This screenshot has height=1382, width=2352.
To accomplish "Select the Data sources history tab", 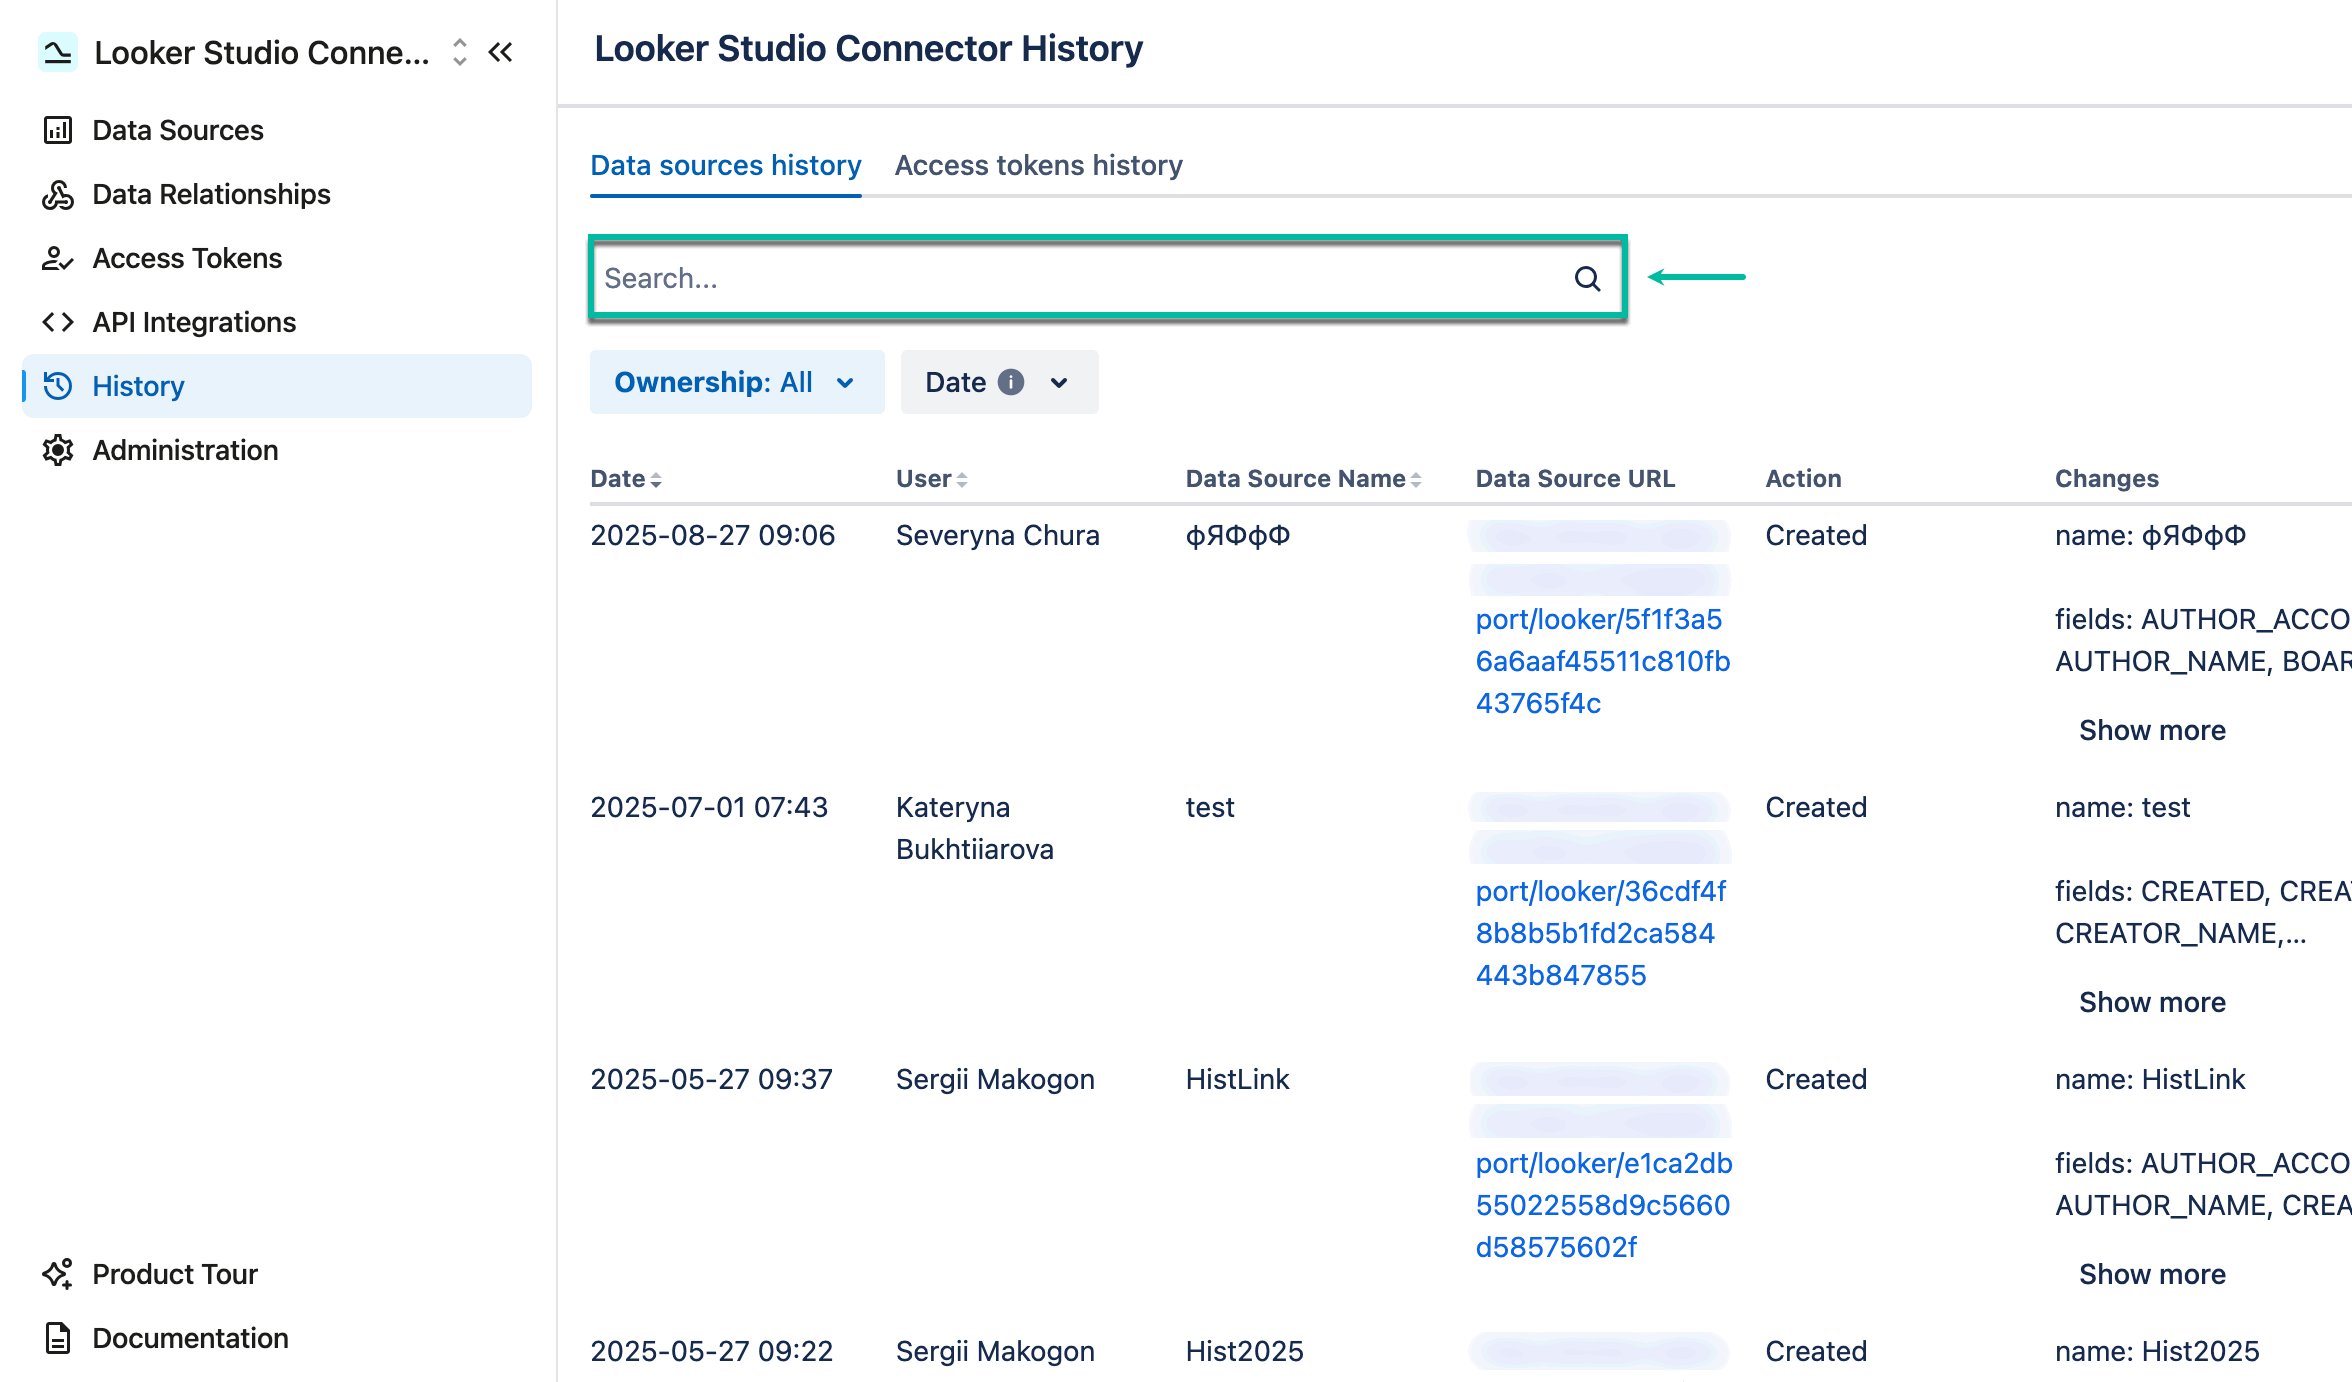I will (x=725, y=165).
